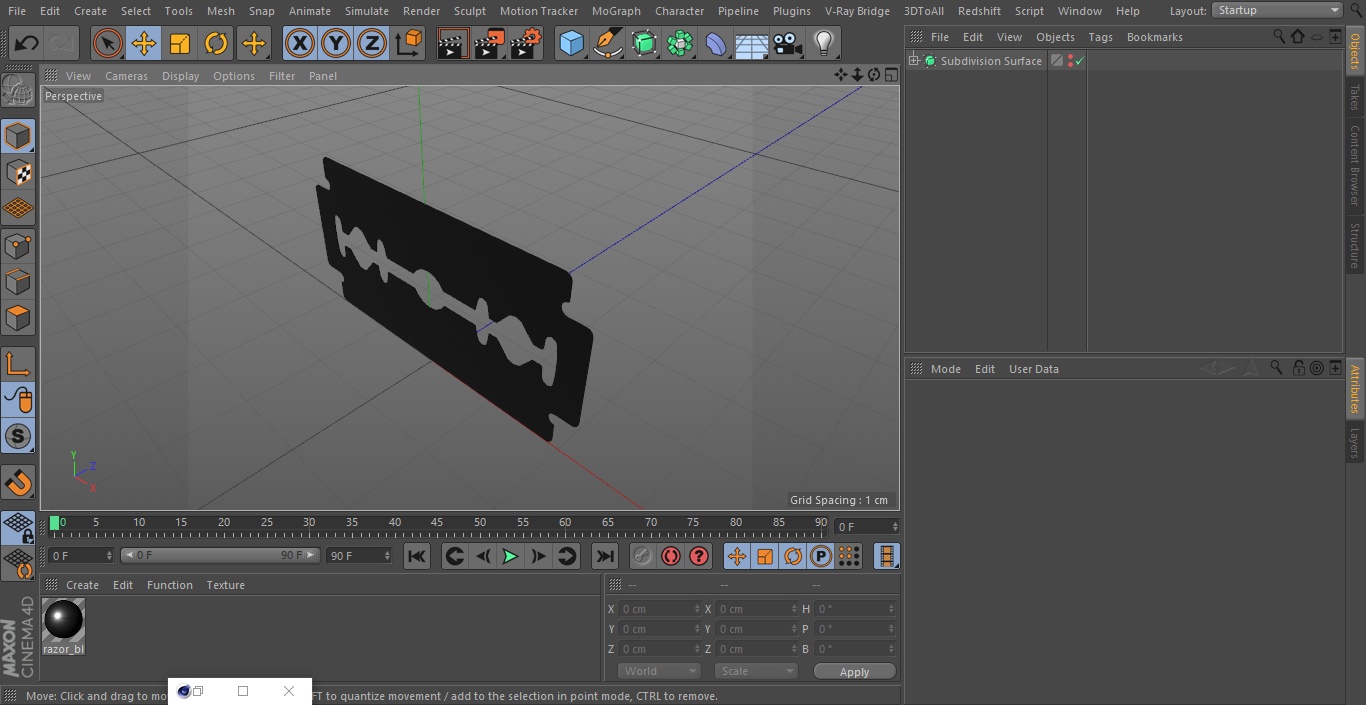Toggle Viewport Solo S icon
This screenshot has width=1366, height=705.
tap(18, 437)
